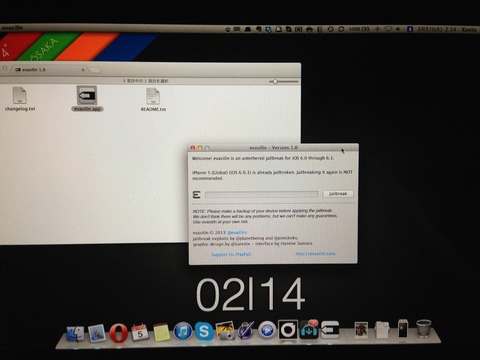Viewport: 480px width, 360px height.
Task: Click the evasi0n icon in the Dock
Action: [x=330, y=329]
